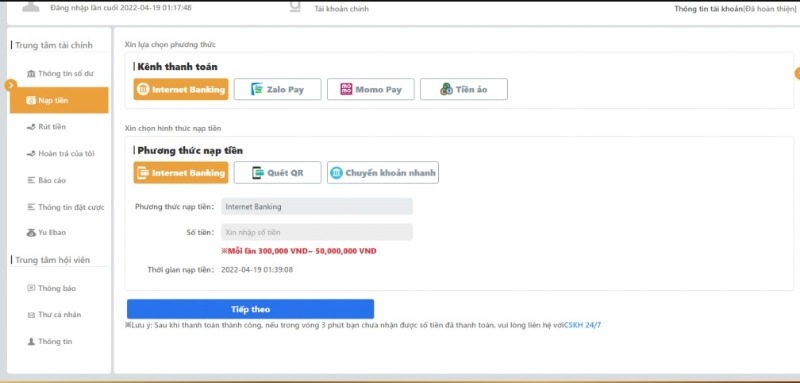The width and height of the screenshot is (800, 383).
Task: Open Yu Ebao menu item
Action: (46, 232)
